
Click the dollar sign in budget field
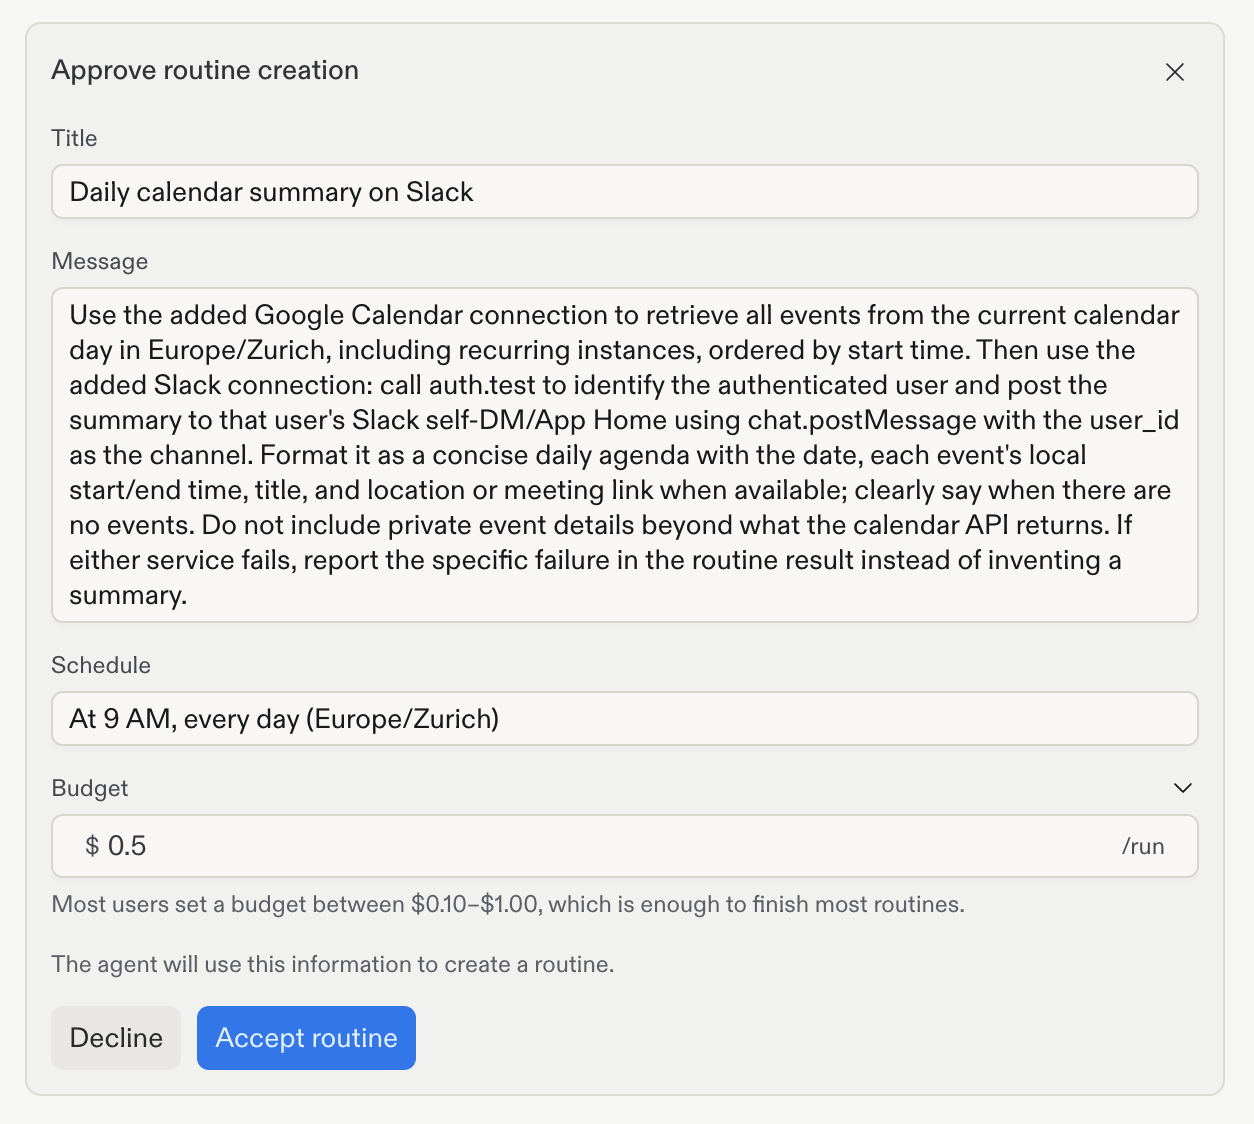click(x=92, y=846)
